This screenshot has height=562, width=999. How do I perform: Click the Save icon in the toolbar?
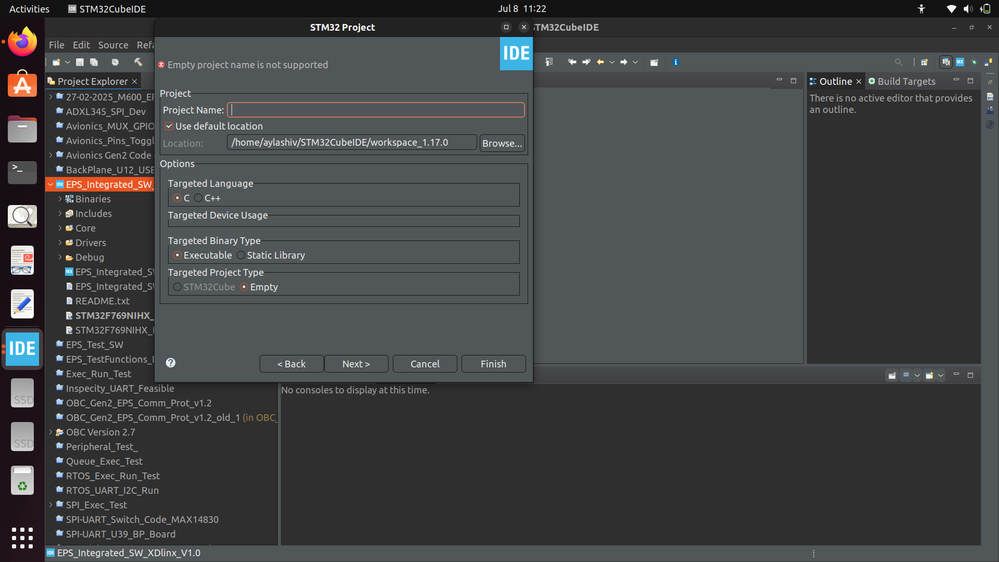pyautogui.click(x=80, y=62)
